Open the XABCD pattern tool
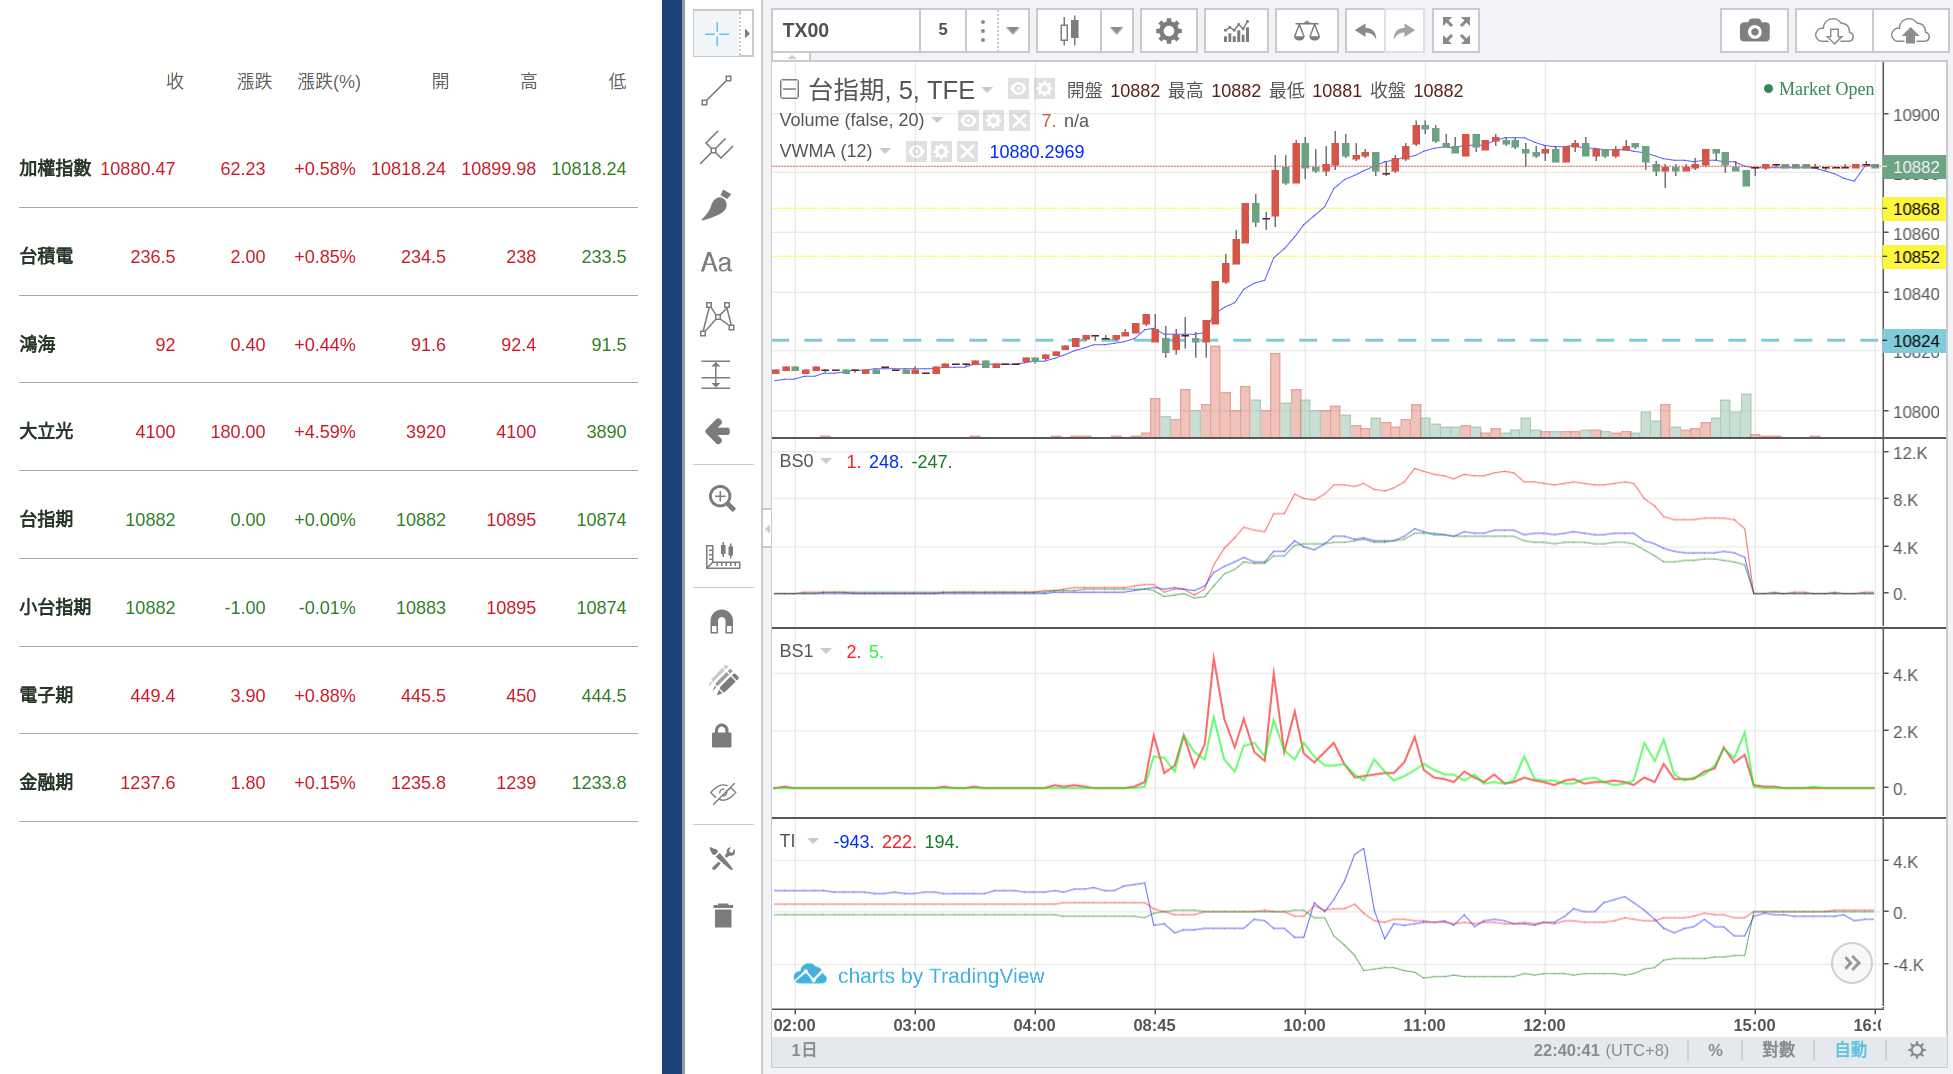1953x1074 pixels. pyautogui.click(x=717, y=318)
